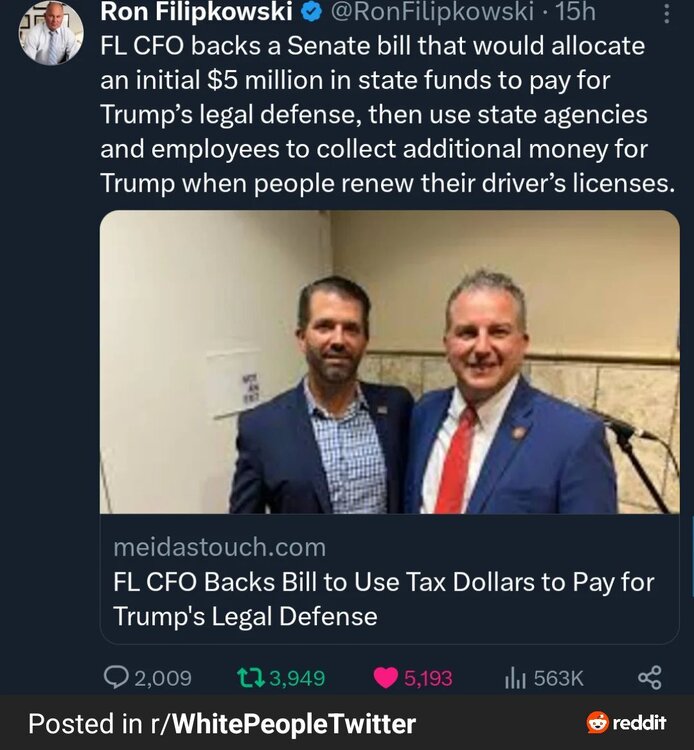This screenshot has height=750, width=694.
Task: Click the reply comment bubble icon
Action: point(116,678)
